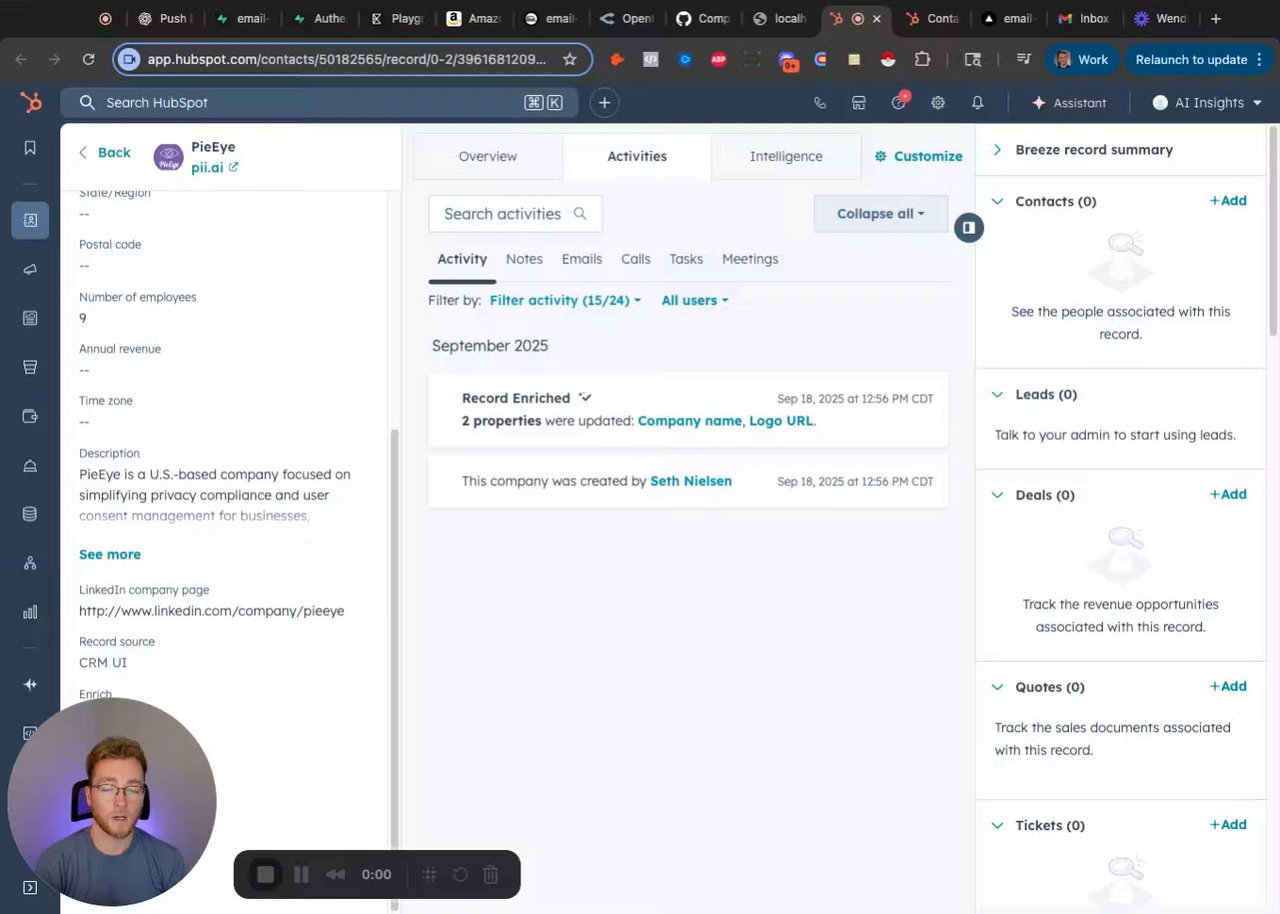Screen dimensions: 1280x914
Task: Click the Search activities input
Action: (515, 214)
